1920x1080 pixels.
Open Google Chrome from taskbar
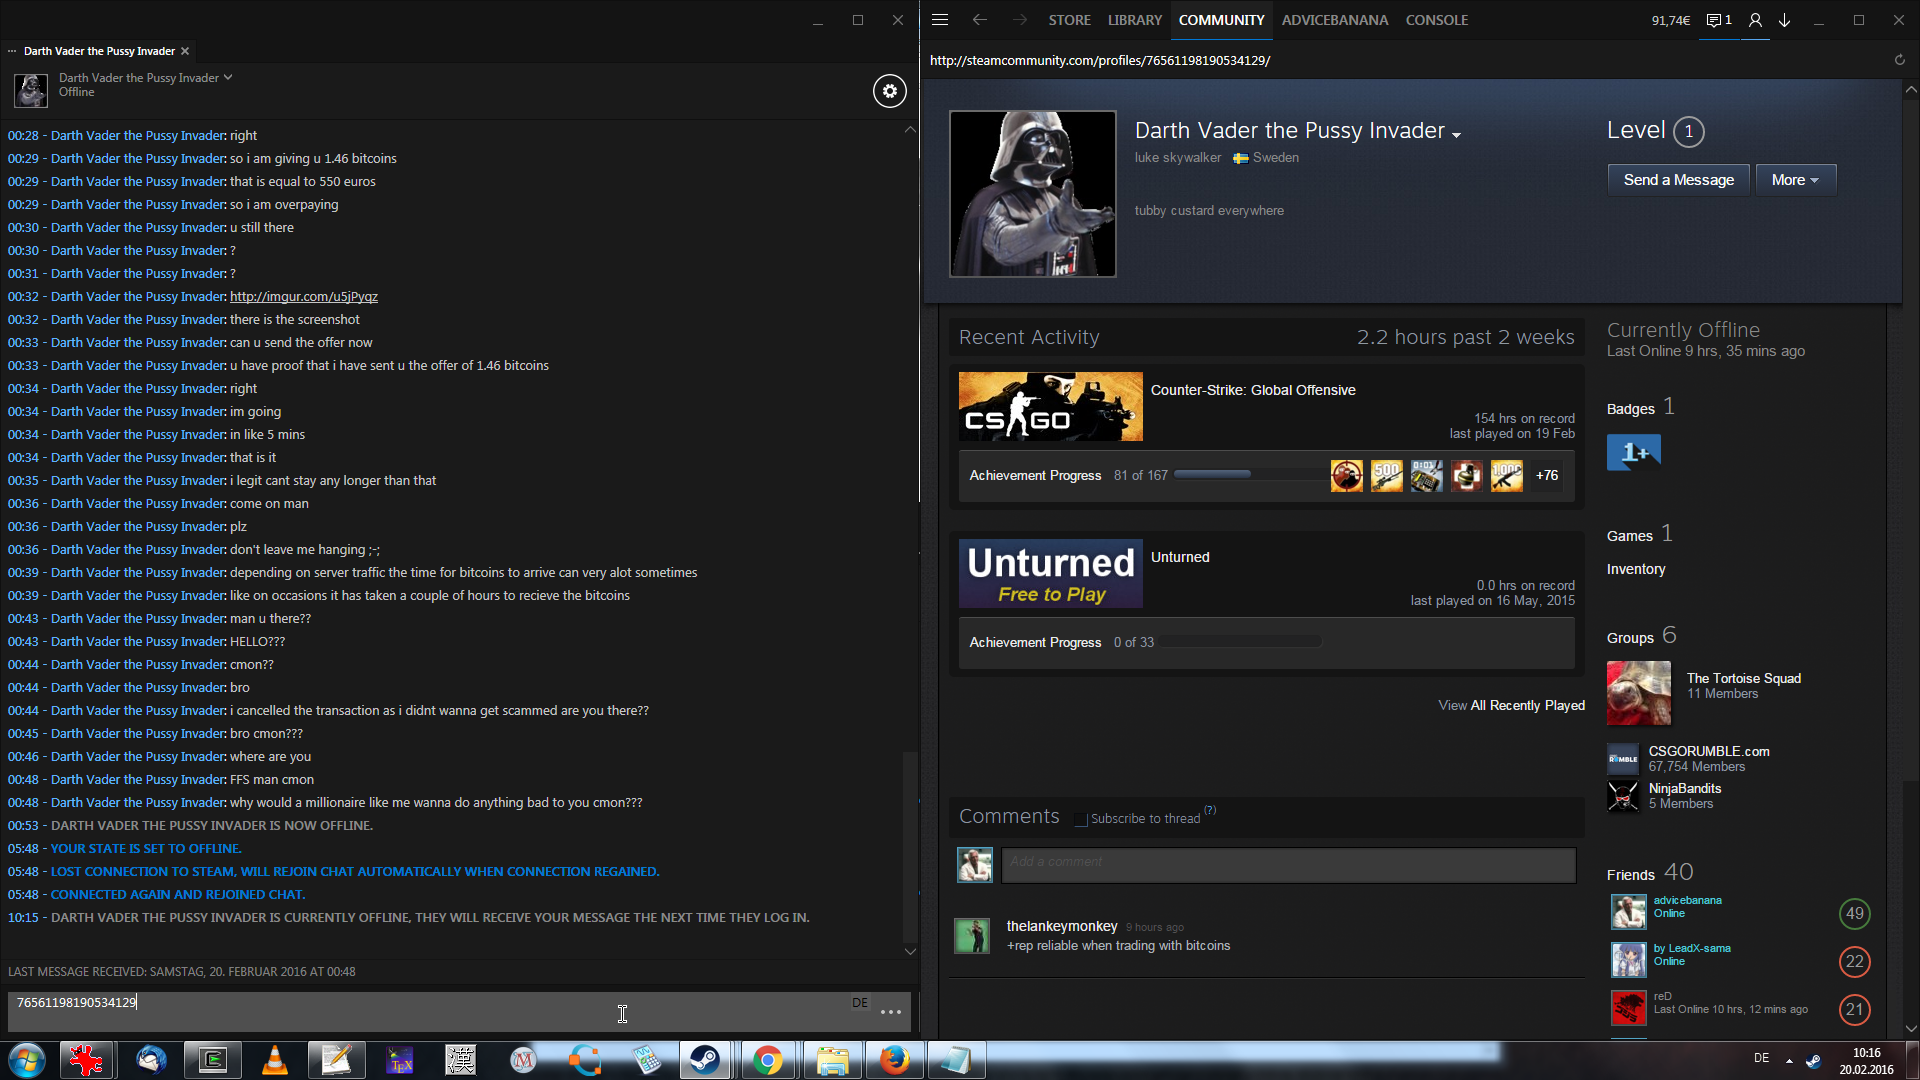click(768, 1060)
